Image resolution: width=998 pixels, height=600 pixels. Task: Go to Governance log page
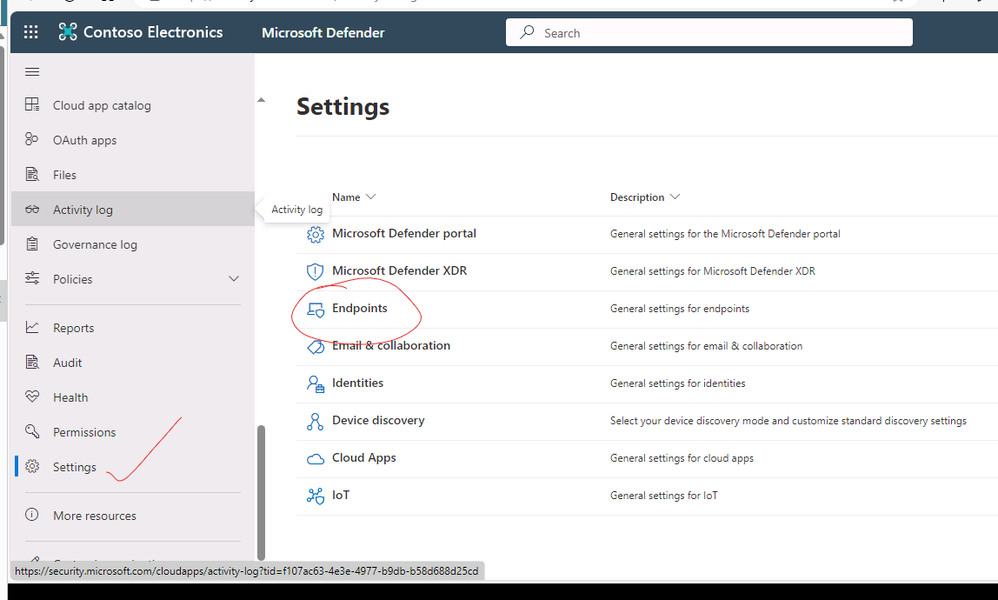95,244
